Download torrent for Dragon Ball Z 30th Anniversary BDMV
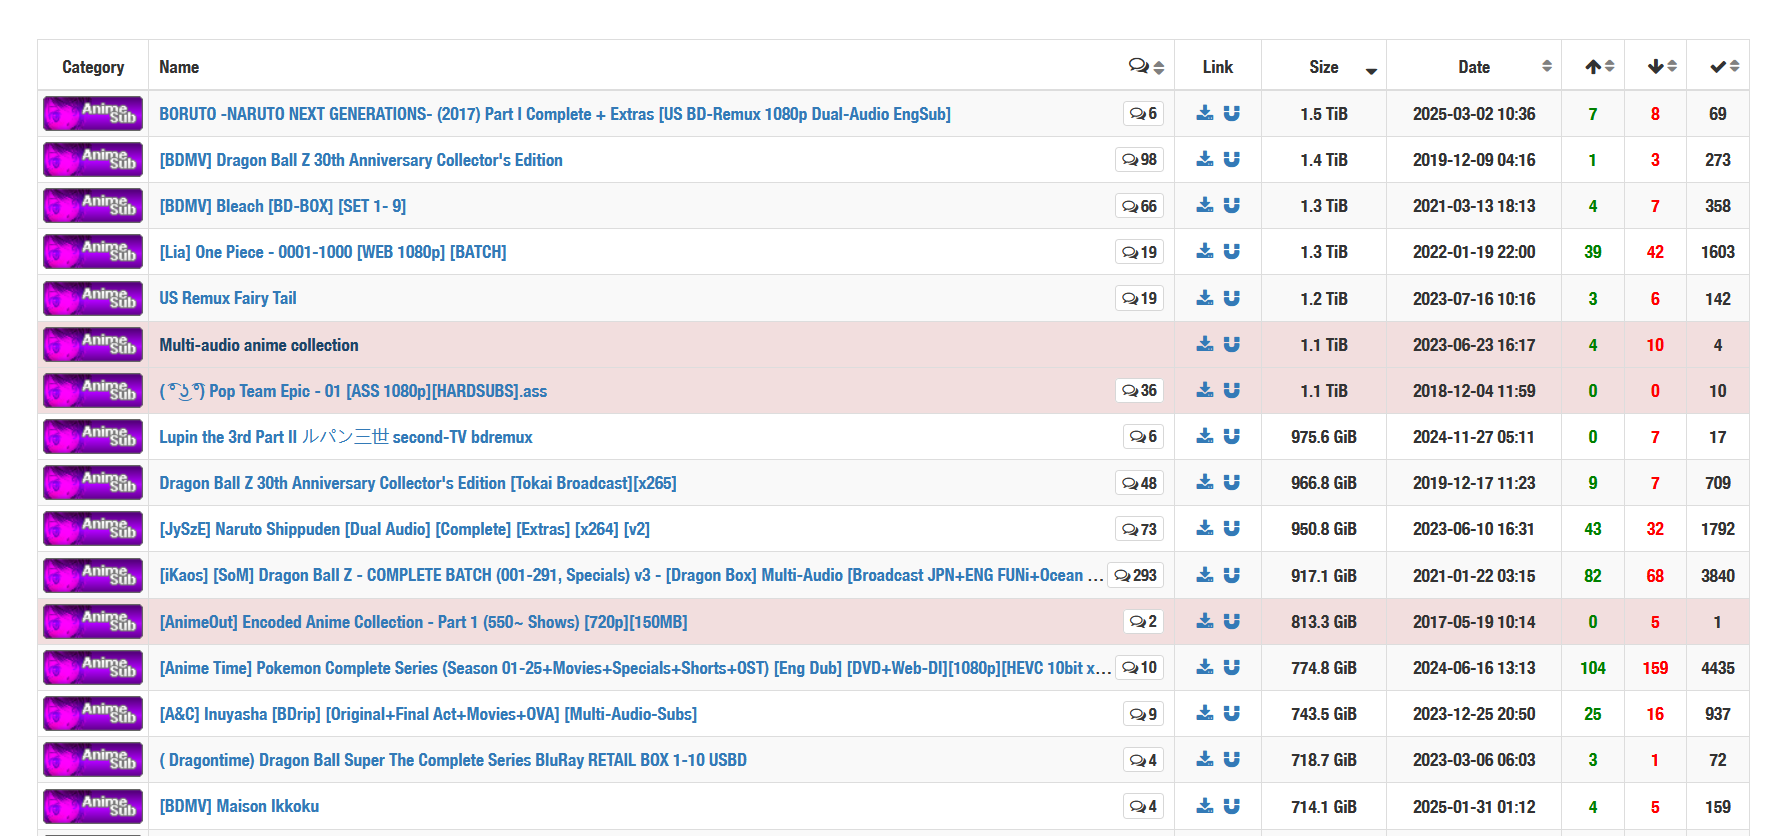 (1205, 159)
